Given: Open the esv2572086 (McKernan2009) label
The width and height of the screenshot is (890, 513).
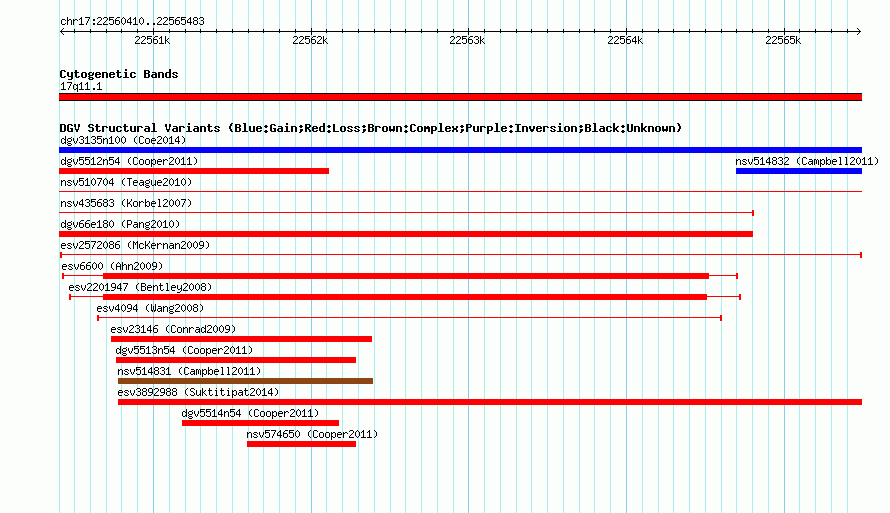Looking at the screenshot, I should click(x=135, y=245).
